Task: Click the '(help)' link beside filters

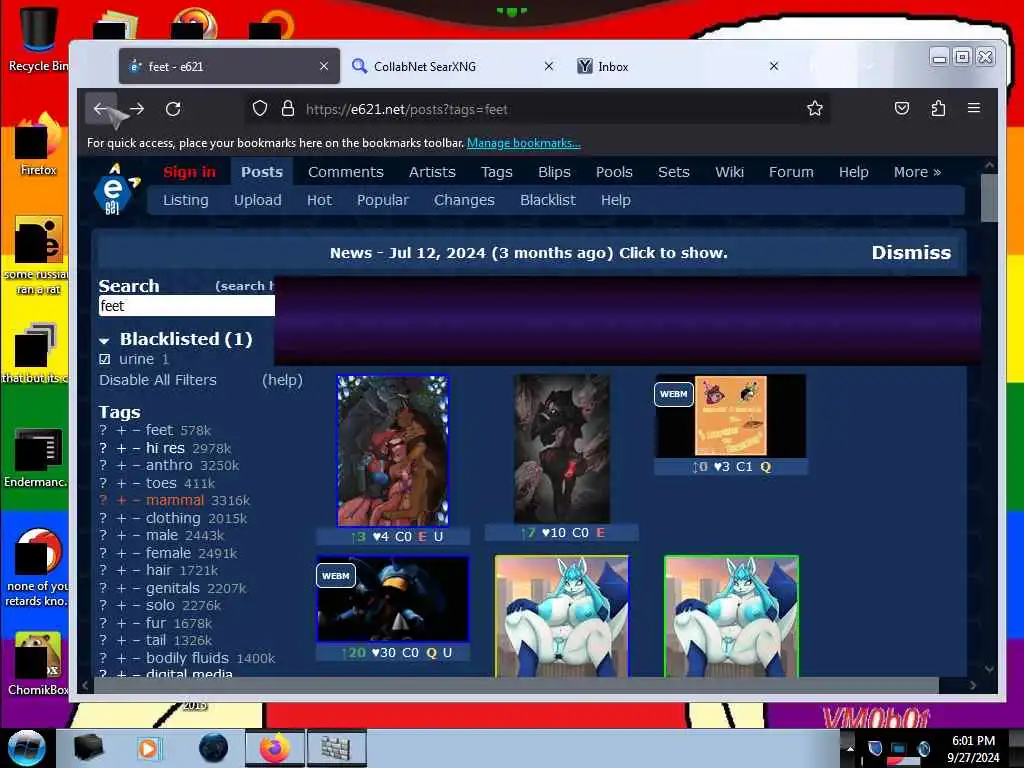Action: 282,380
